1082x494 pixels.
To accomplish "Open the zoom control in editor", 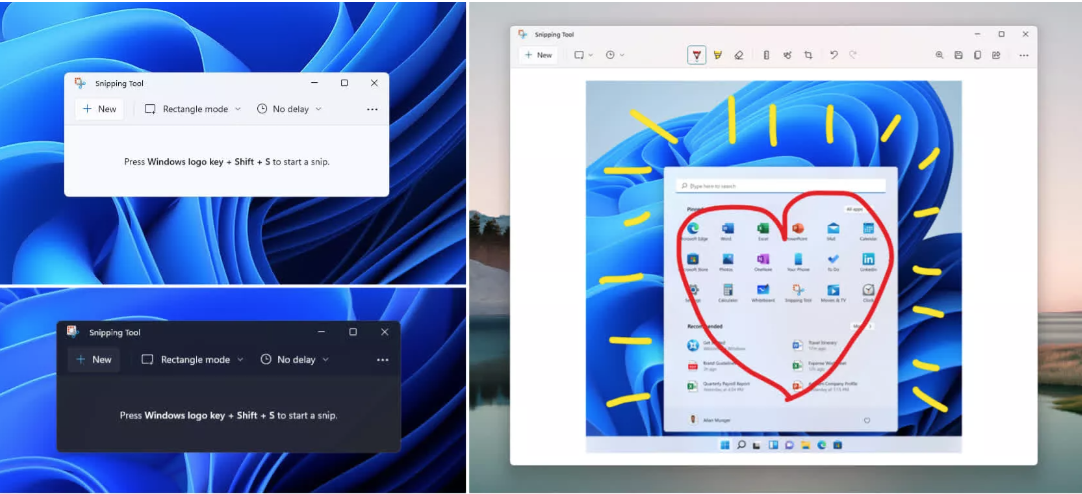I will click(x=939, y=55).
